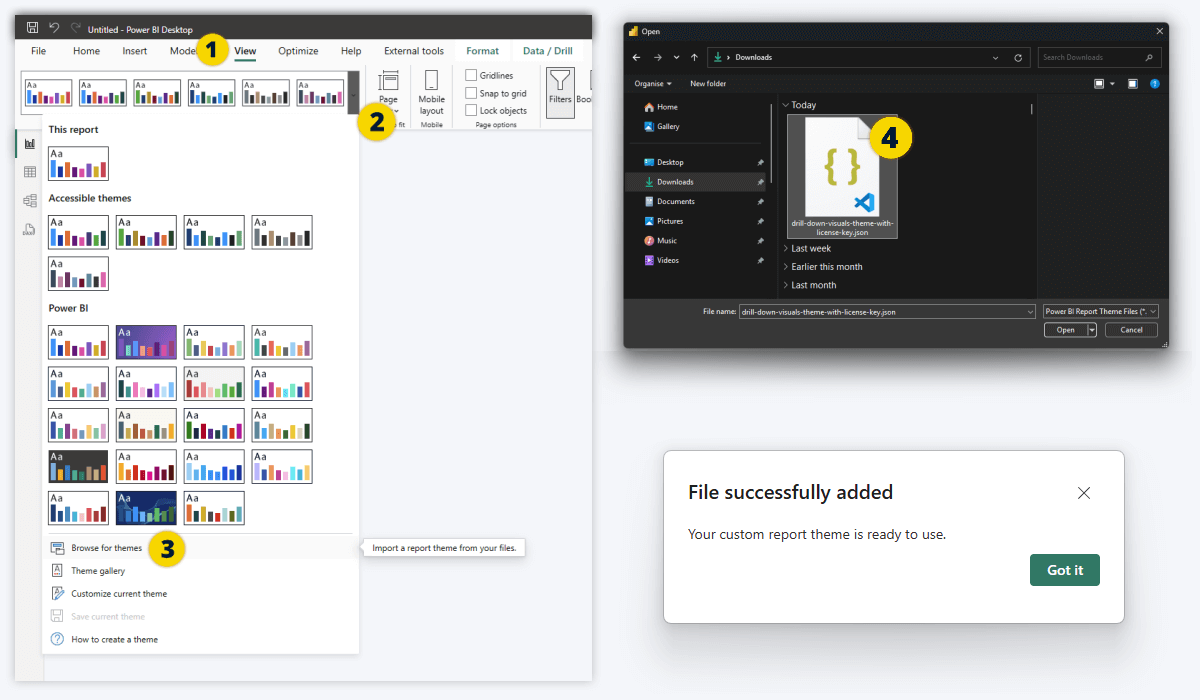Click Cancel in the Open dialog
Viewport: 1200px width, 700px height.
[1131, 330]
